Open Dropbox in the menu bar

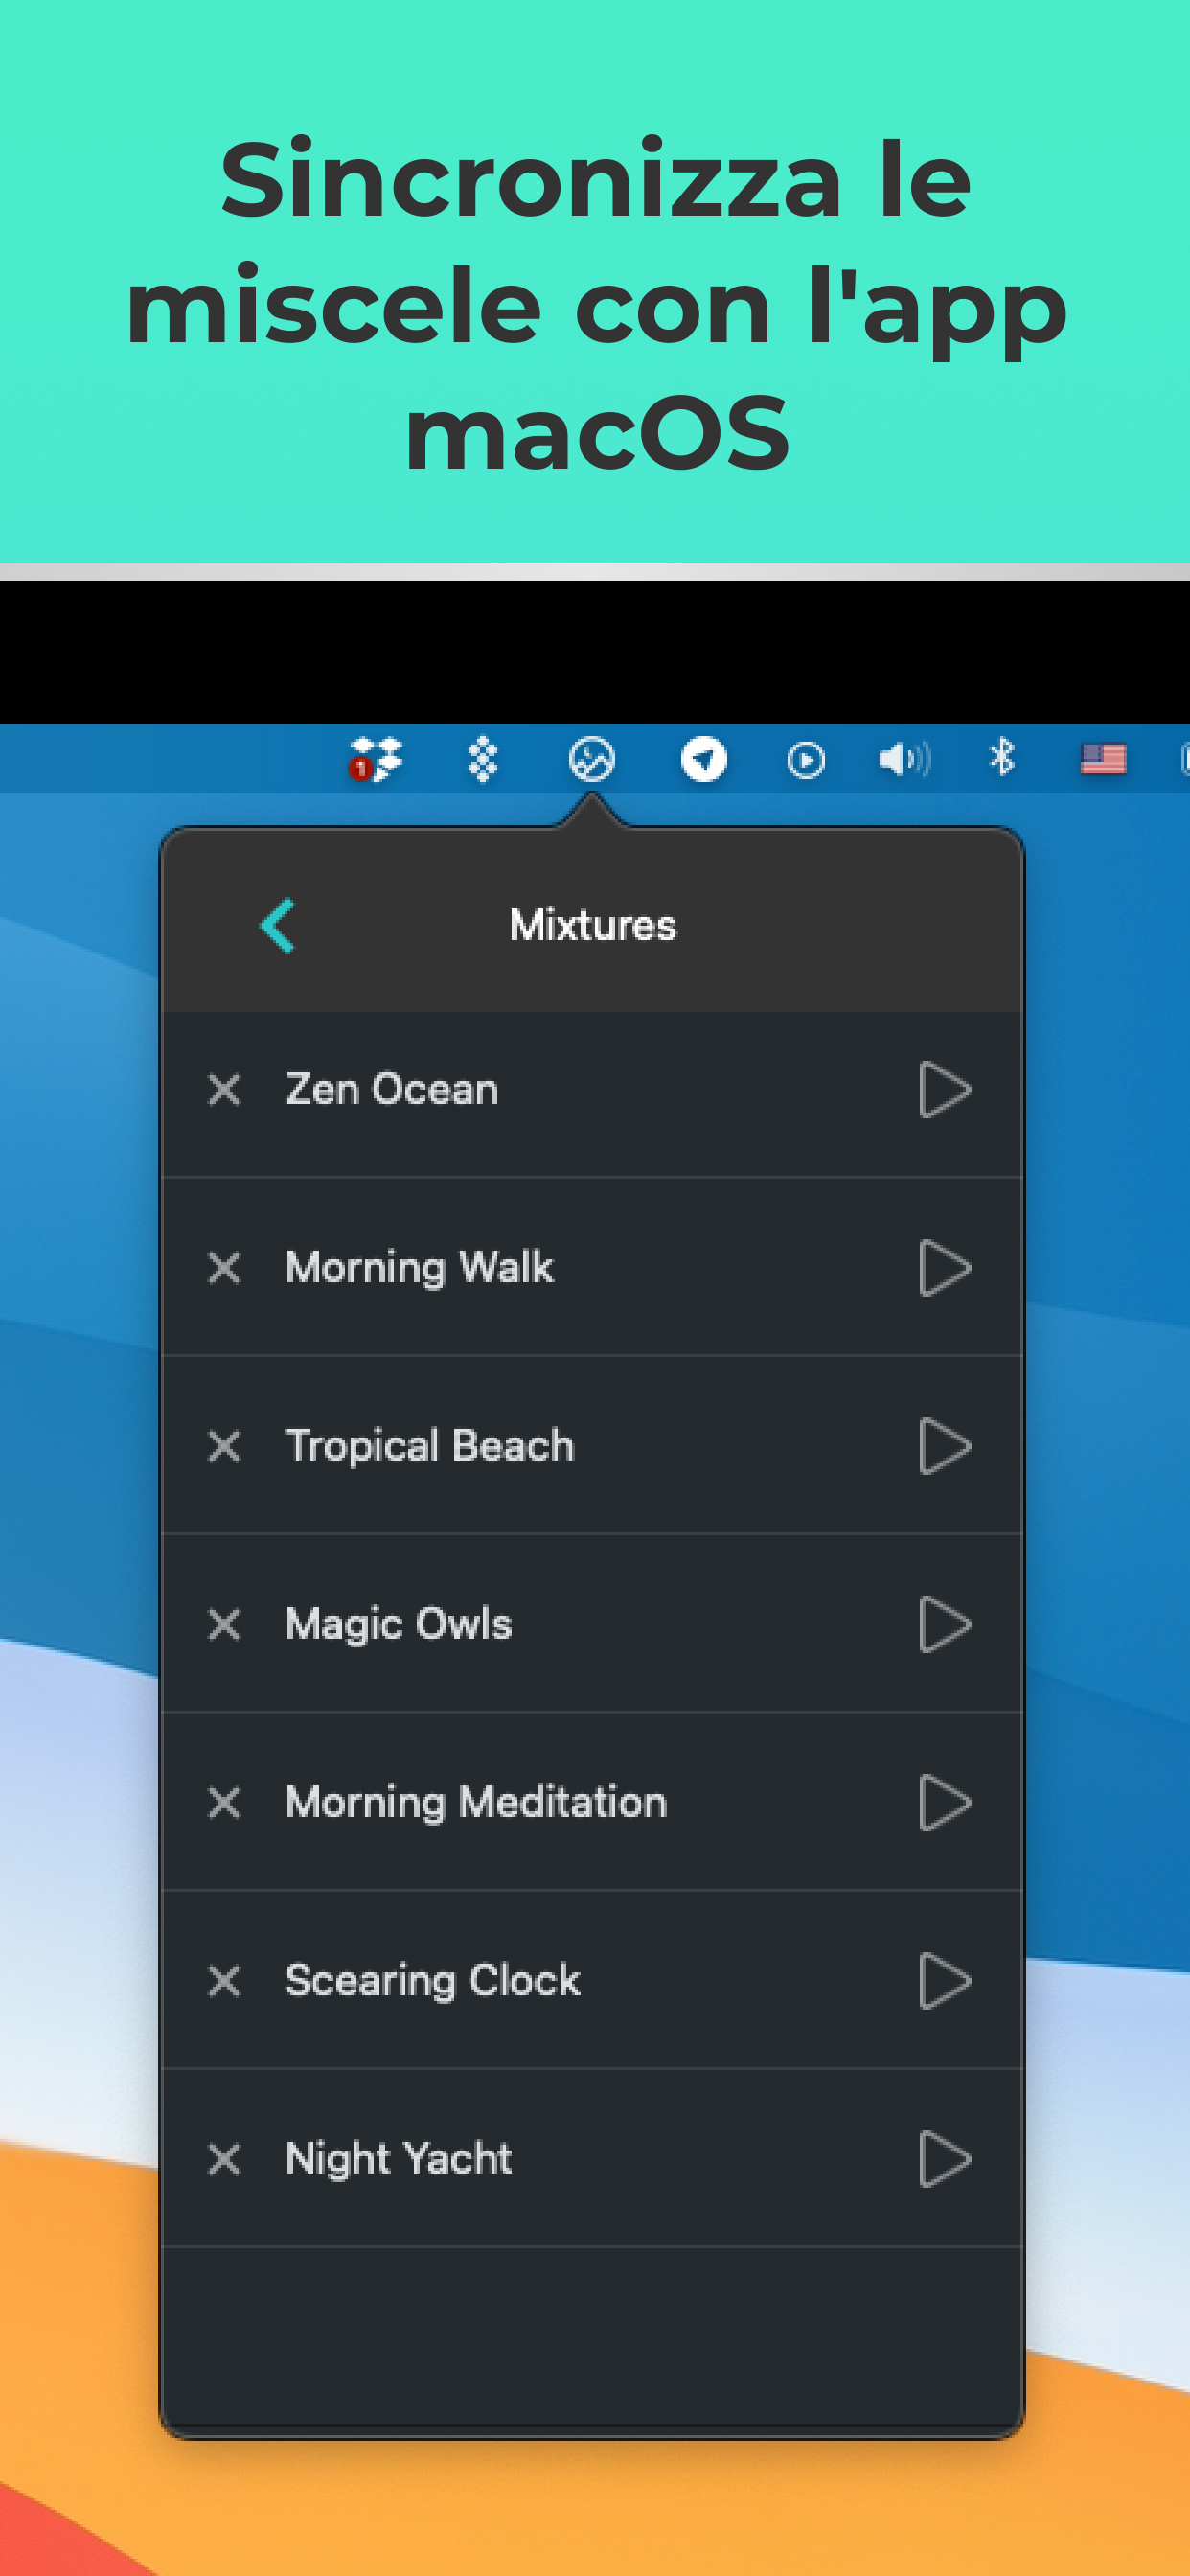[x=375, y=760]
